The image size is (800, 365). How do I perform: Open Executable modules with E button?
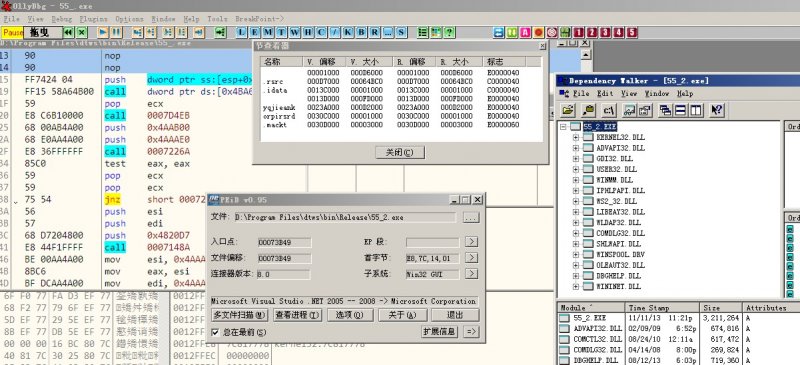(255, 33)
